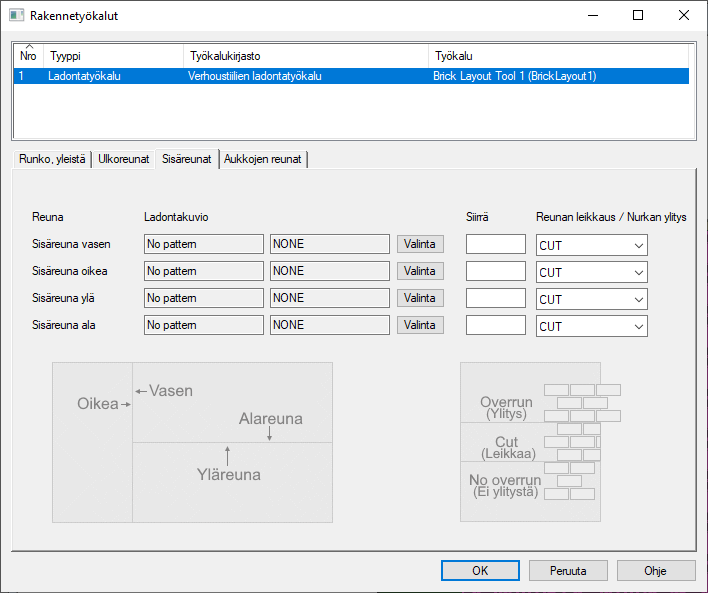The width and height of the screenshot is (708, 593).
Task: Sort list by Nro column header
Action: pos(28,56)
